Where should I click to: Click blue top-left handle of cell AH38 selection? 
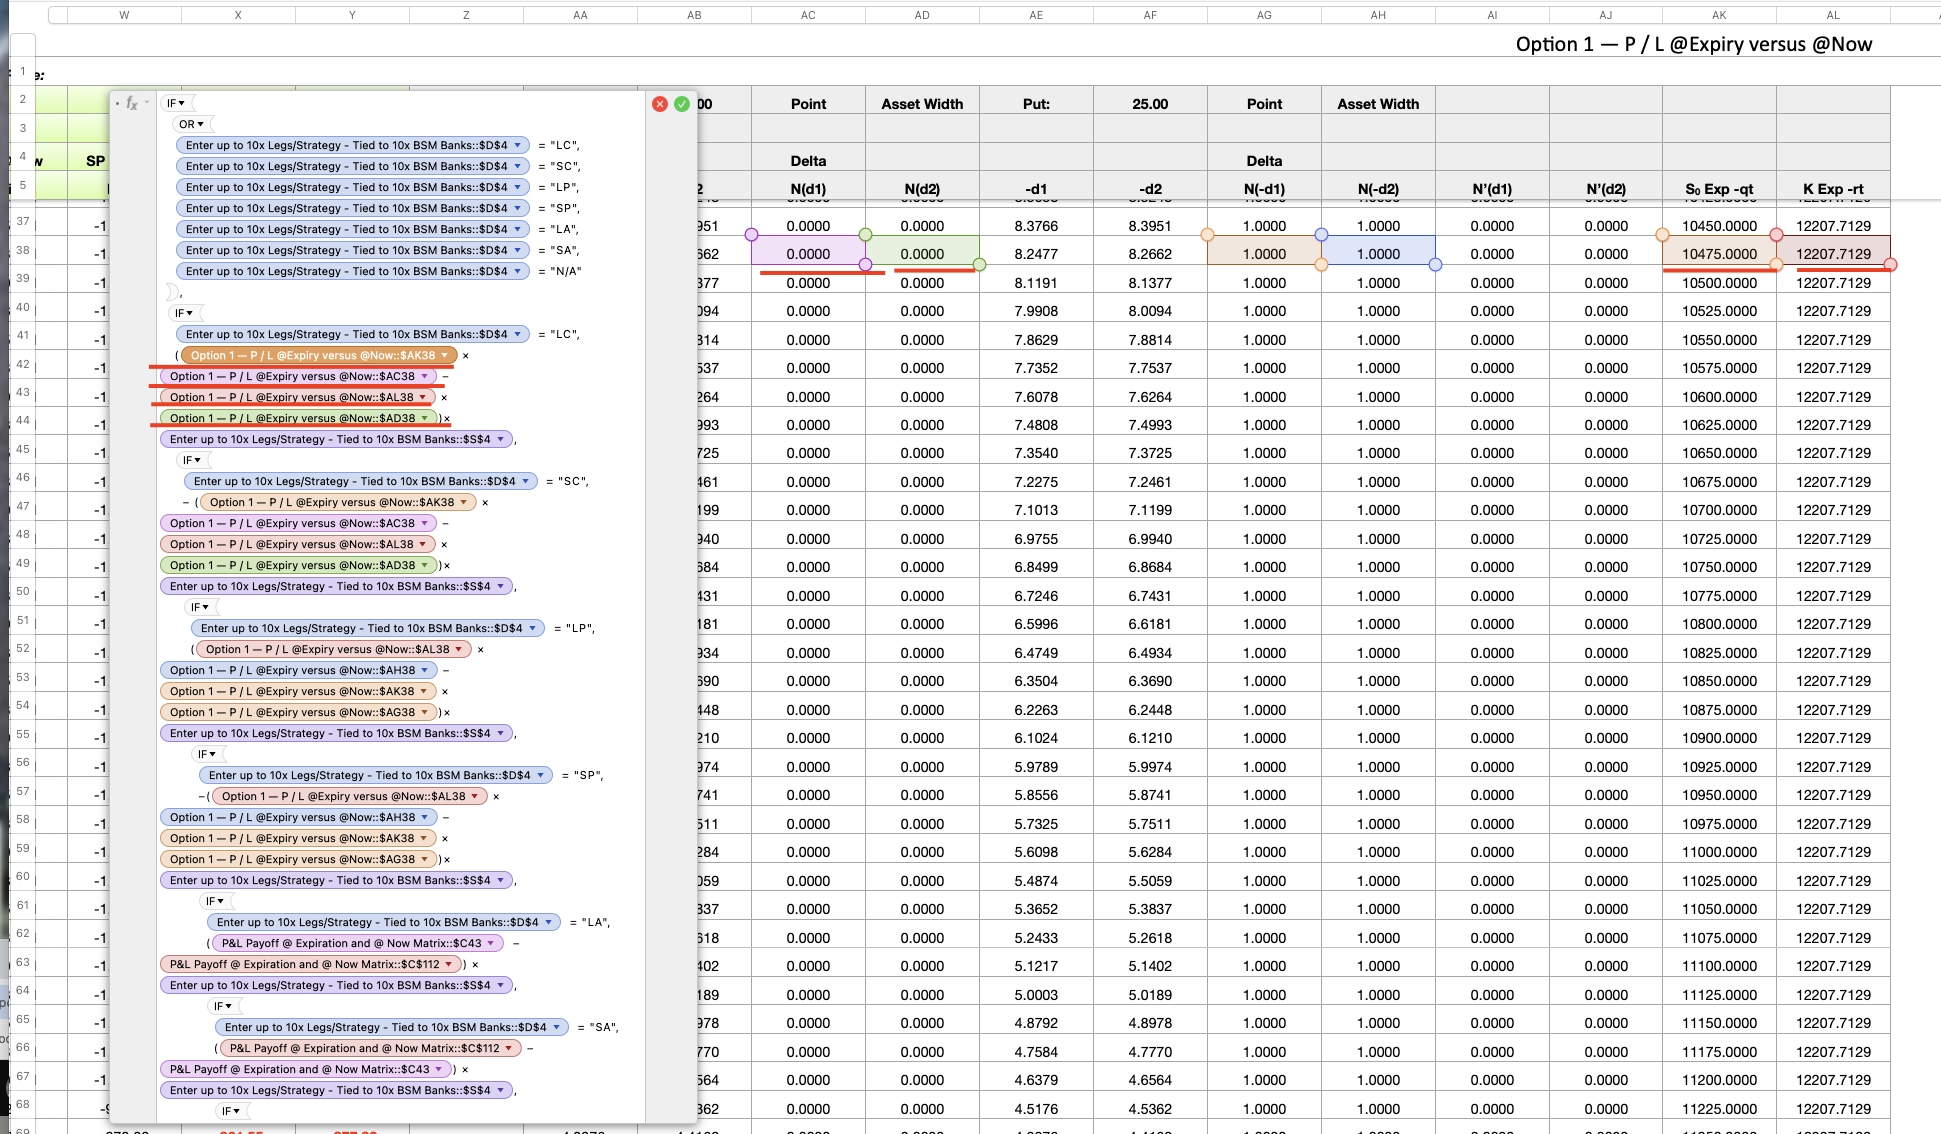pyautogui.click(x=1321, y=235)
